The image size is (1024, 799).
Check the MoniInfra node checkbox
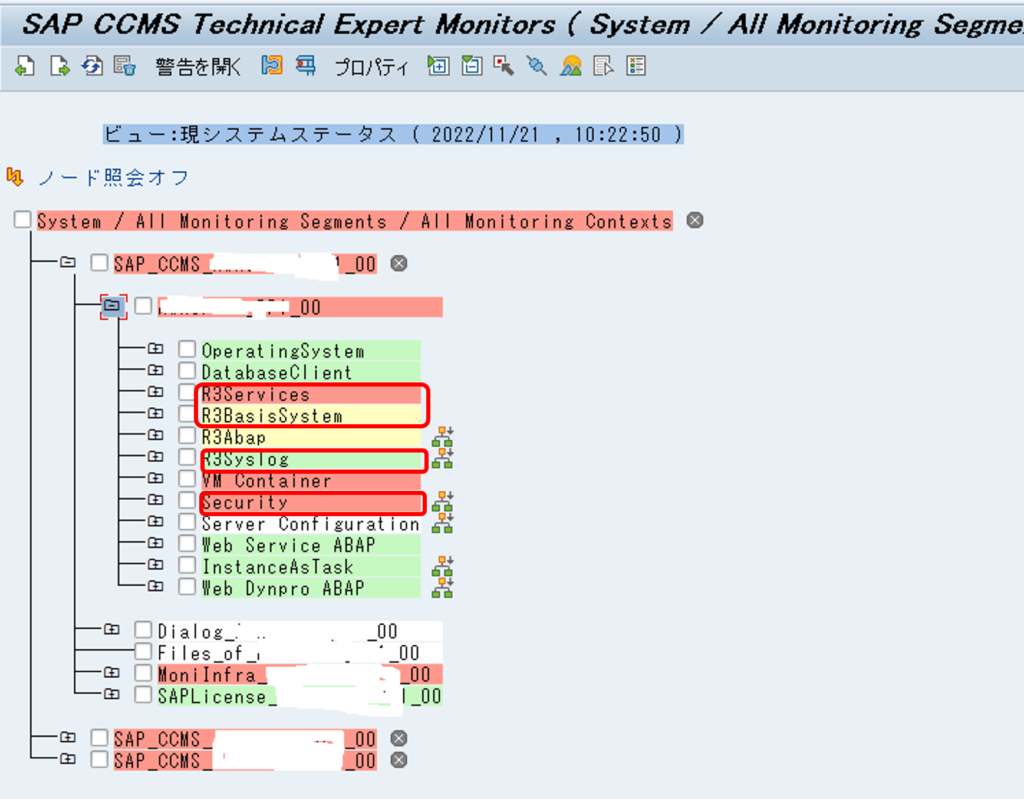point(143,672)
